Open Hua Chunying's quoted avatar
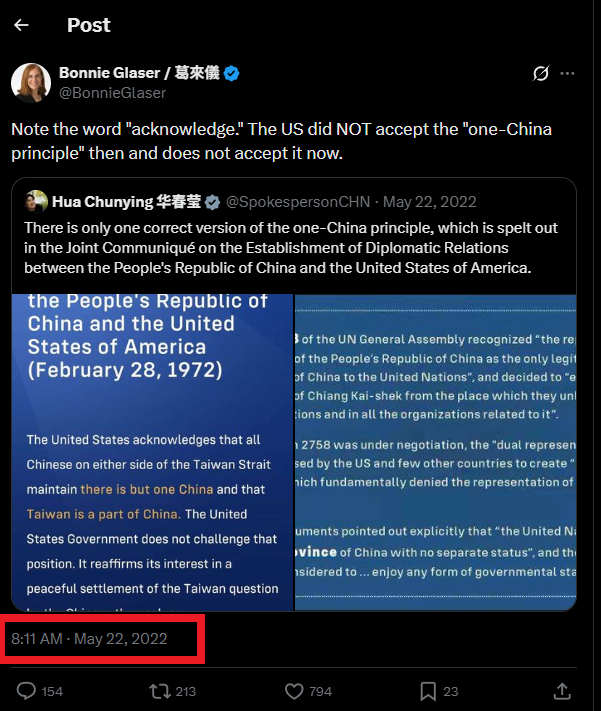The image size is (601, 711). [x=36, y=201]
